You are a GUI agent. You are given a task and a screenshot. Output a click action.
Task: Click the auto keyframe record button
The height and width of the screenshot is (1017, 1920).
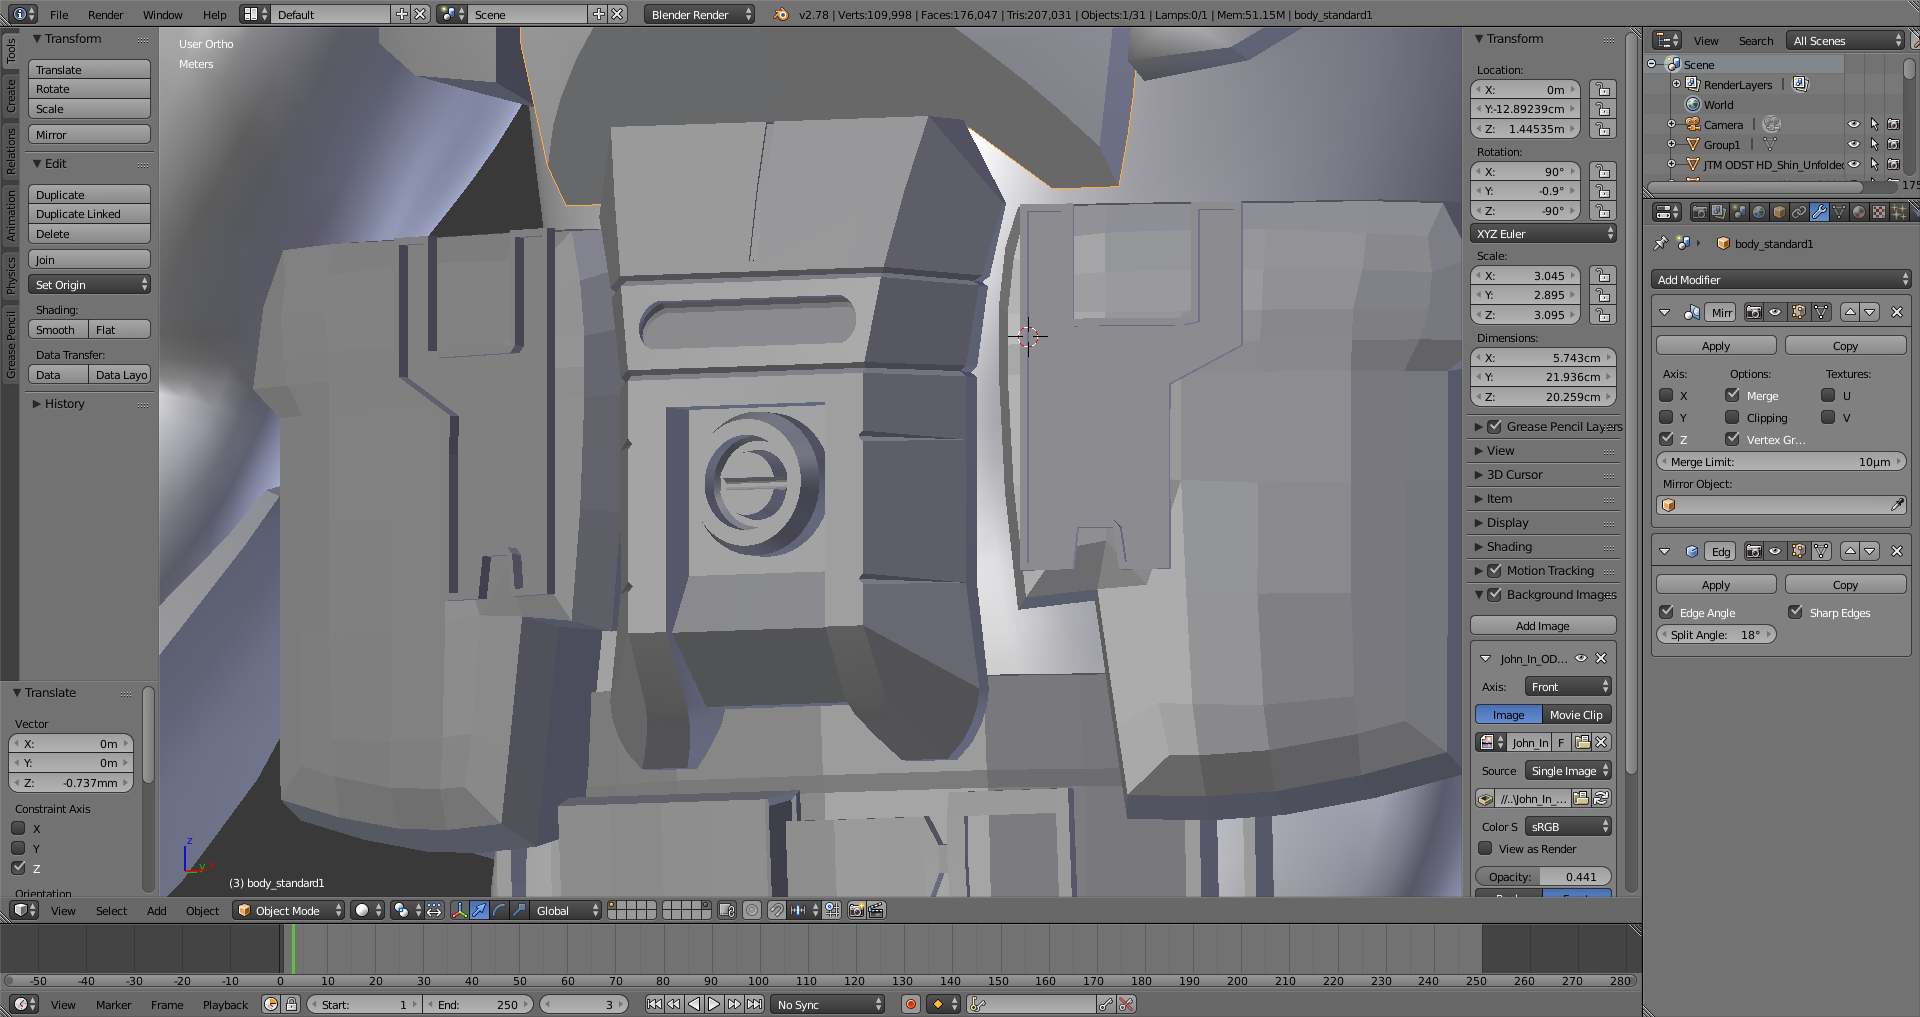[x=910, y=1004]
